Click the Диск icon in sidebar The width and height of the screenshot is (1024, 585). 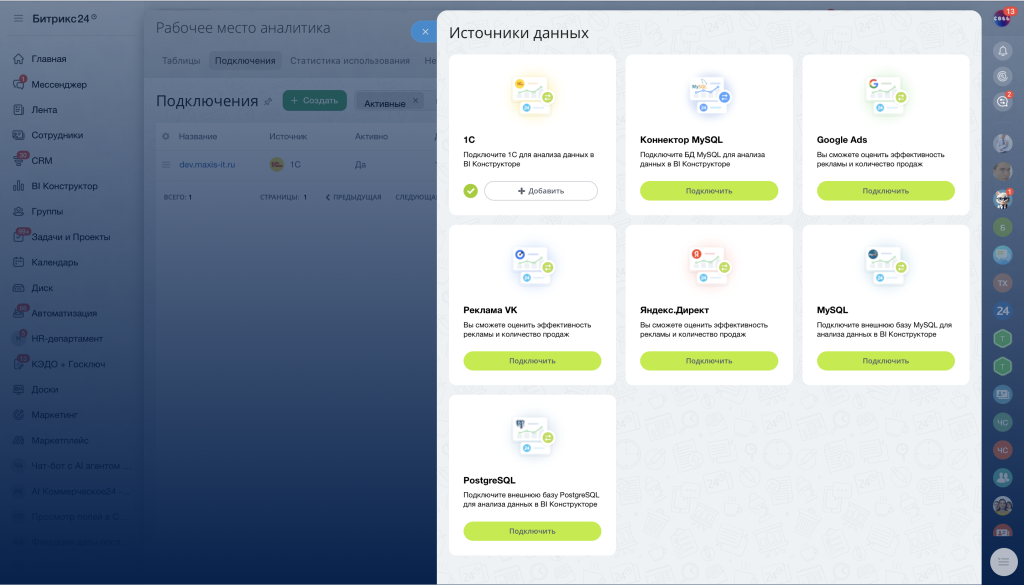19,288
